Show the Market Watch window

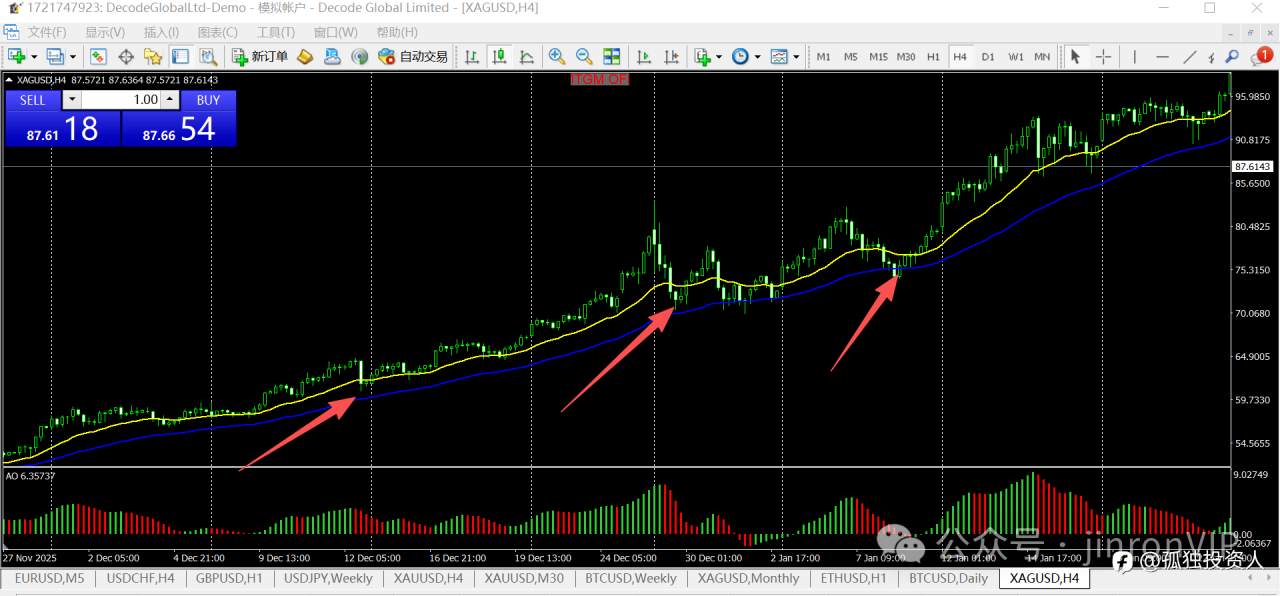(98, 57)
